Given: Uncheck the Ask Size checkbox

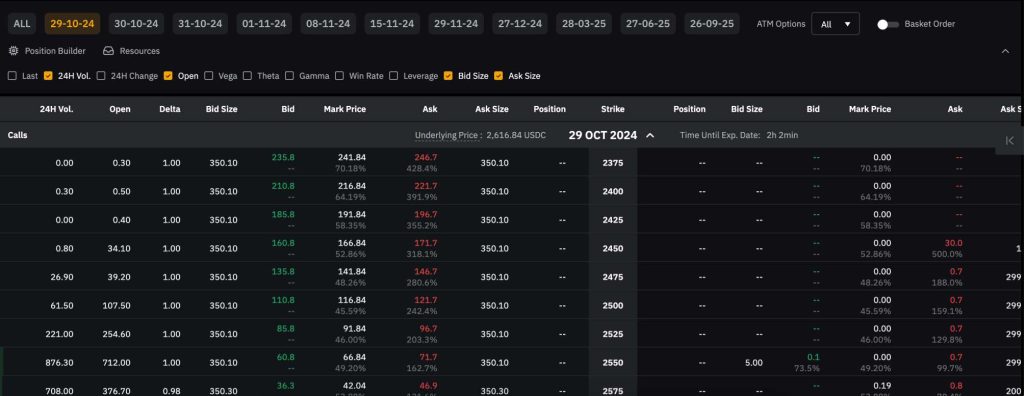Looking at the screenshot, I should 498,76.
